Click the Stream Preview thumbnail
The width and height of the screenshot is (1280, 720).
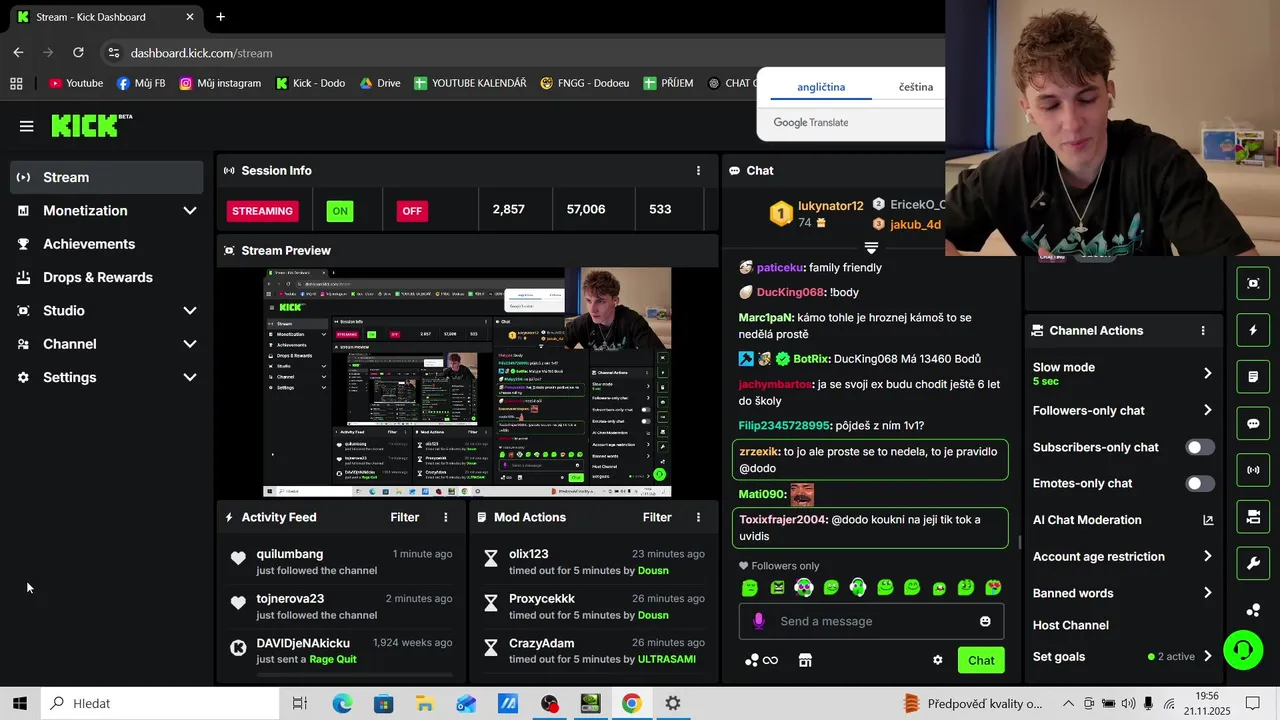(467, 382)
